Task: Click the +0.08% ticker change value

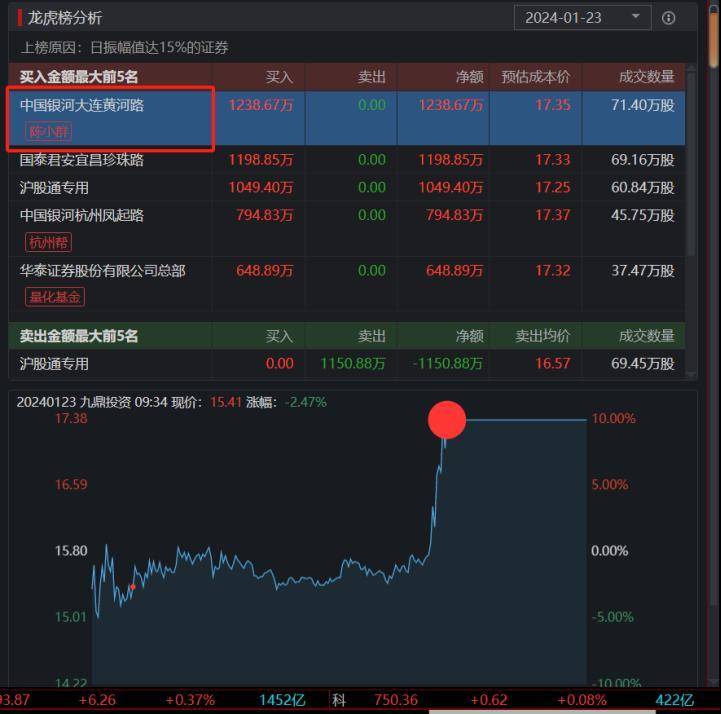Action: (x=582, y=700)
